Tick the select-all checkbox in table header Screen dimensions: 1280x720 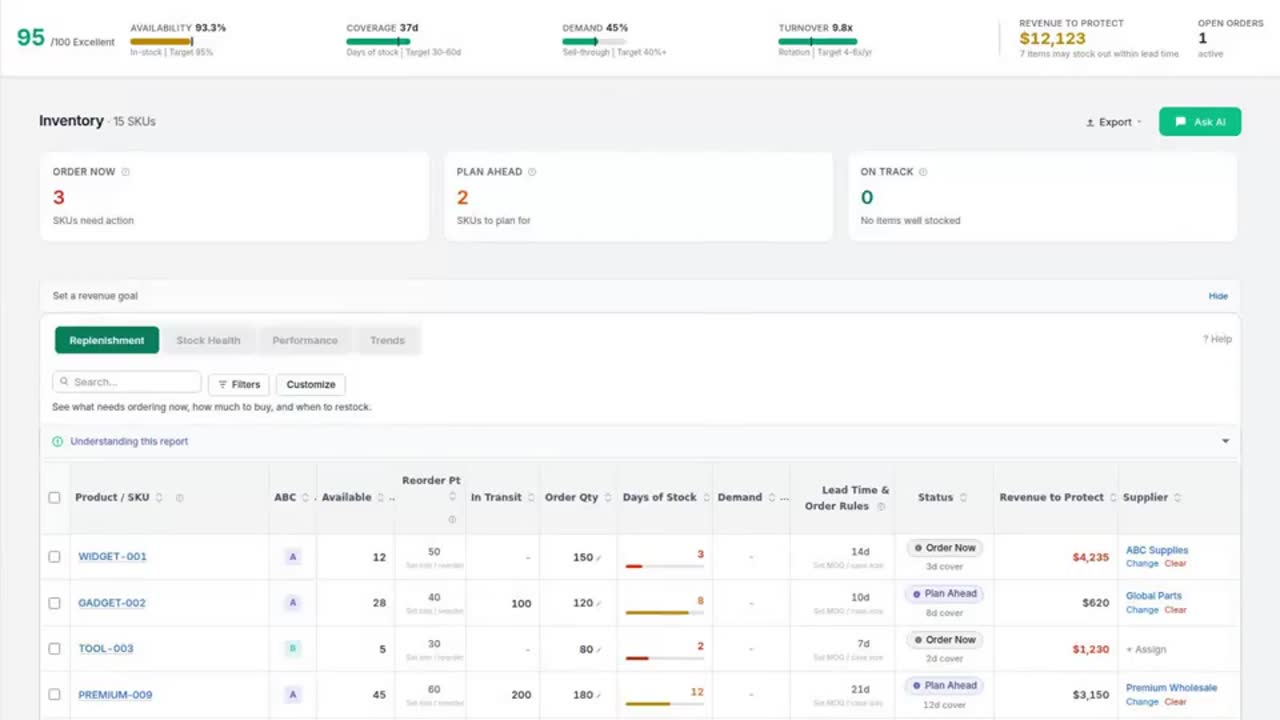(x=54, y=498)
